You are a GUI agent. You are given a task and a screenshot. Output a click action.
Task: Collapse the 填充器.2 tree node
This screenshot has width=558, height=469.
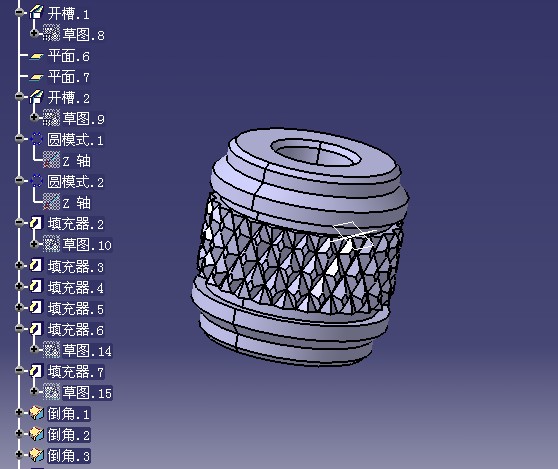point(19,223)
